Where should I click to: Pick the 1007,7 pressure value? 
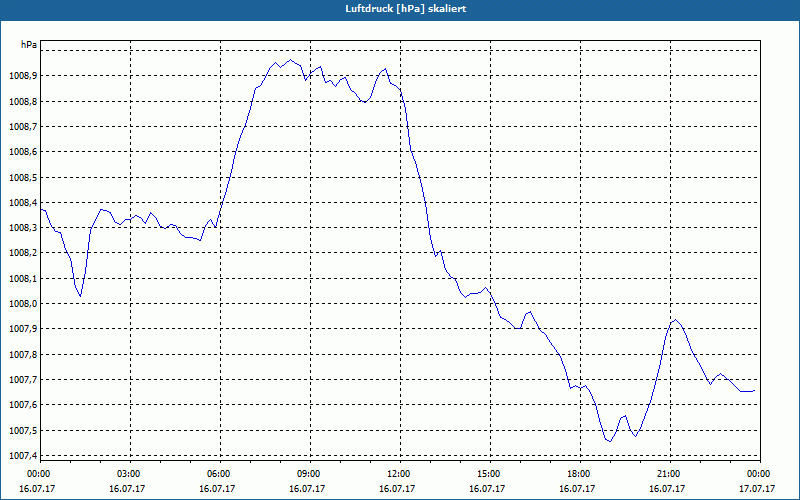tap(23, 380)
